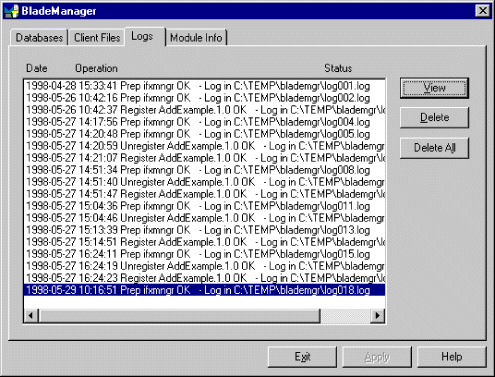The width and height of the screenshot is (495, 377).
Task: Open the Client Files tab
Action: [x=97, y=38]
